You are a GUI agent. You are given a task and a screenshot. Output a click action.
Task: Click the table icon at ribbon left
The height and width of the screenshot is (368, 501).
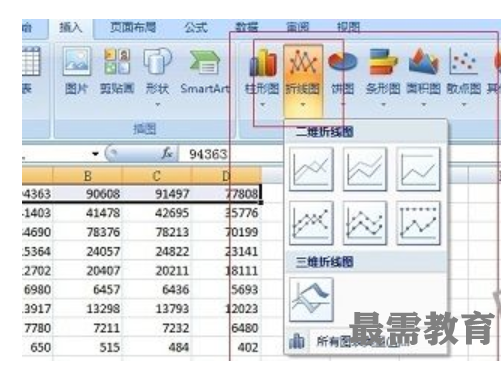click(x=31, y=62)
